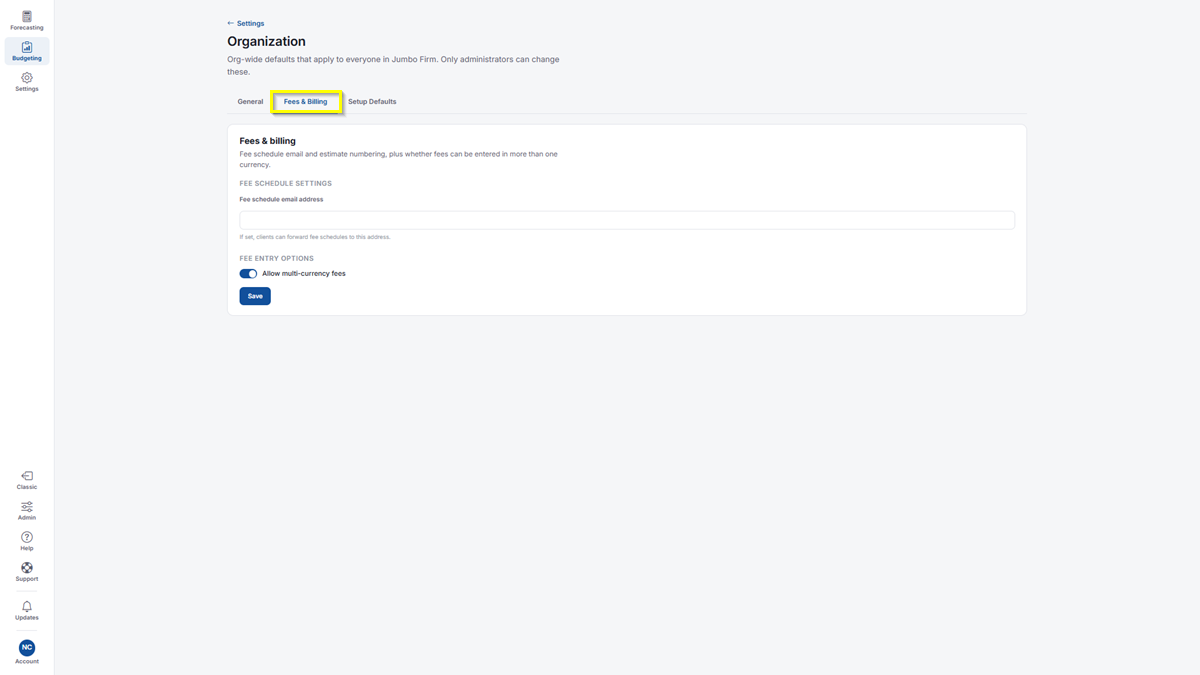Select the Fees & Billing tab
The height and width of the screenshot is (675, 1200).
click(x=306, y=102)
